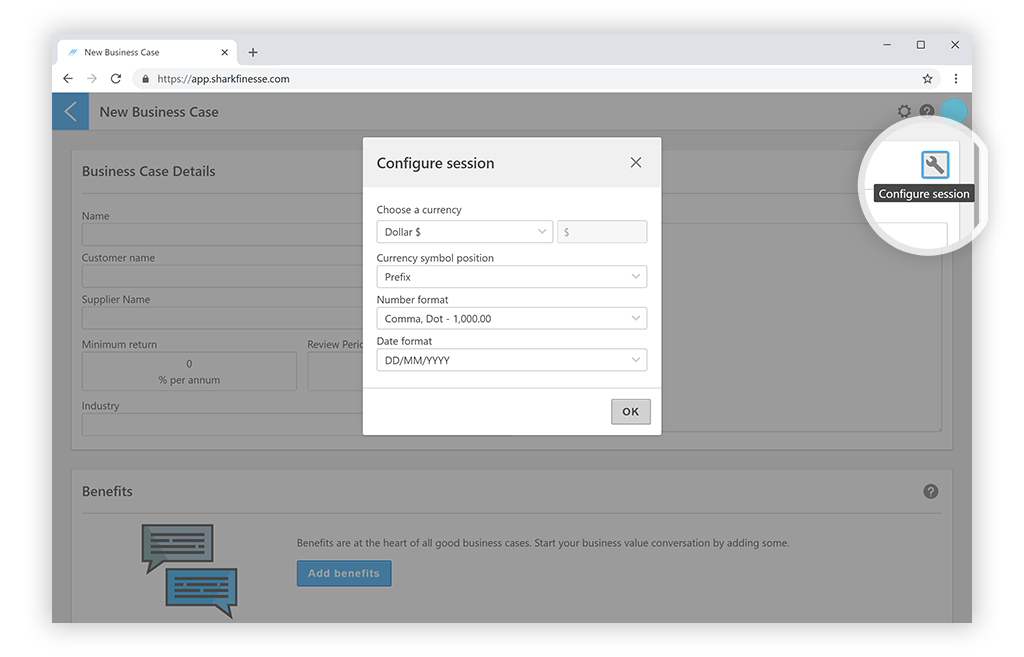Confirm settings with the OK button

pyautogui.click(x=630, y=411)
